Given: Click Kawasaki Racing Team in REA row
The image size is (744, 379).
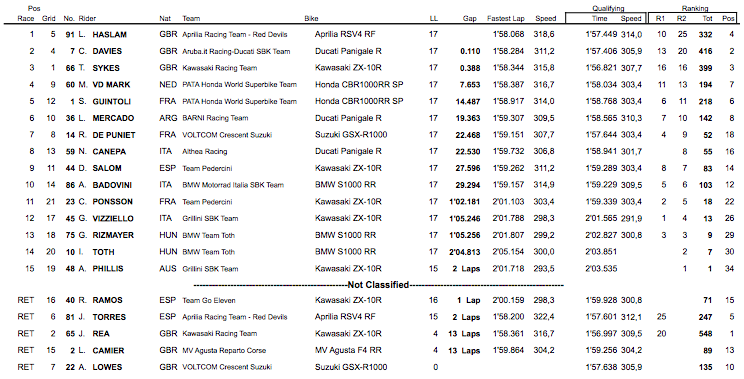Looking at the screenshot, I should [220, 334].
